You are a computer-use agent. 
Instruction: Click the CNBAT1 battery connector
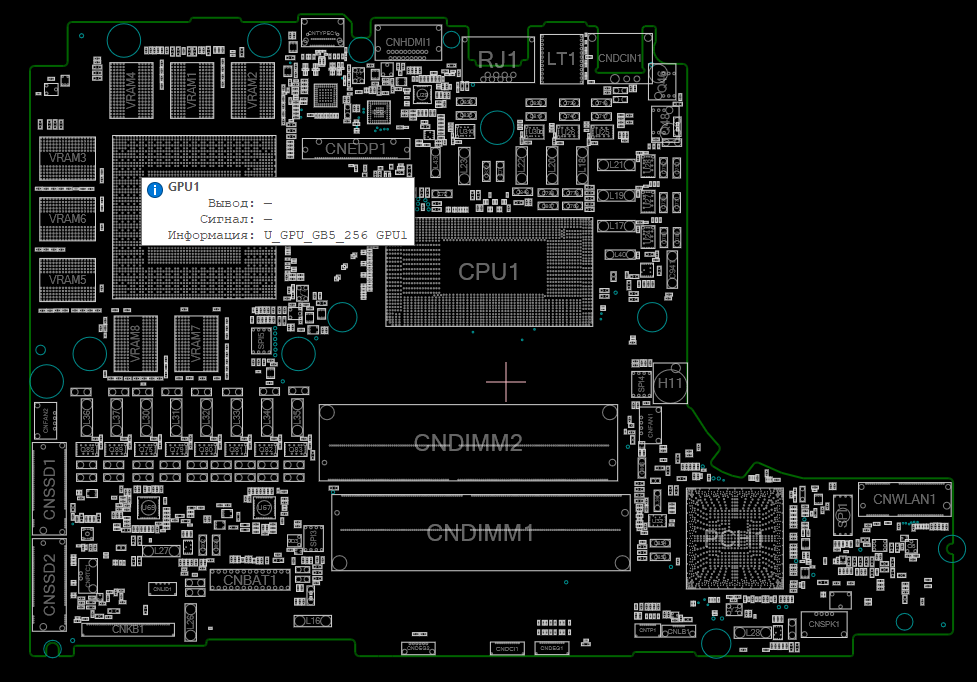coord(250,579)
